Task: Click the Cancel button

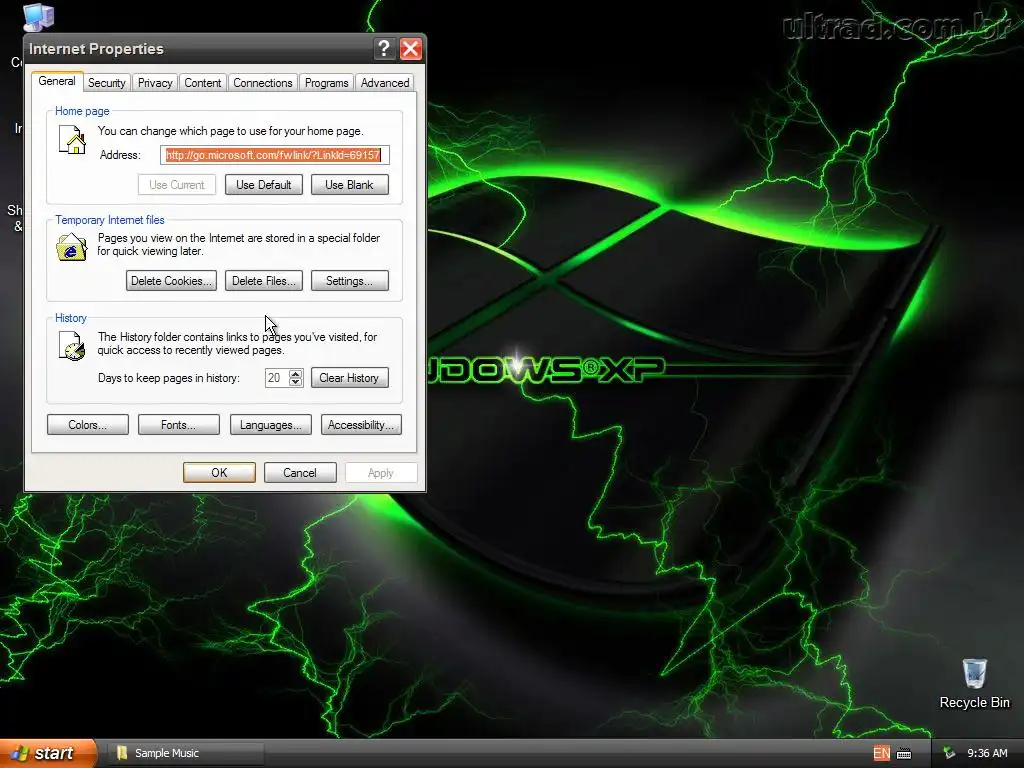Action: point(300,473)
